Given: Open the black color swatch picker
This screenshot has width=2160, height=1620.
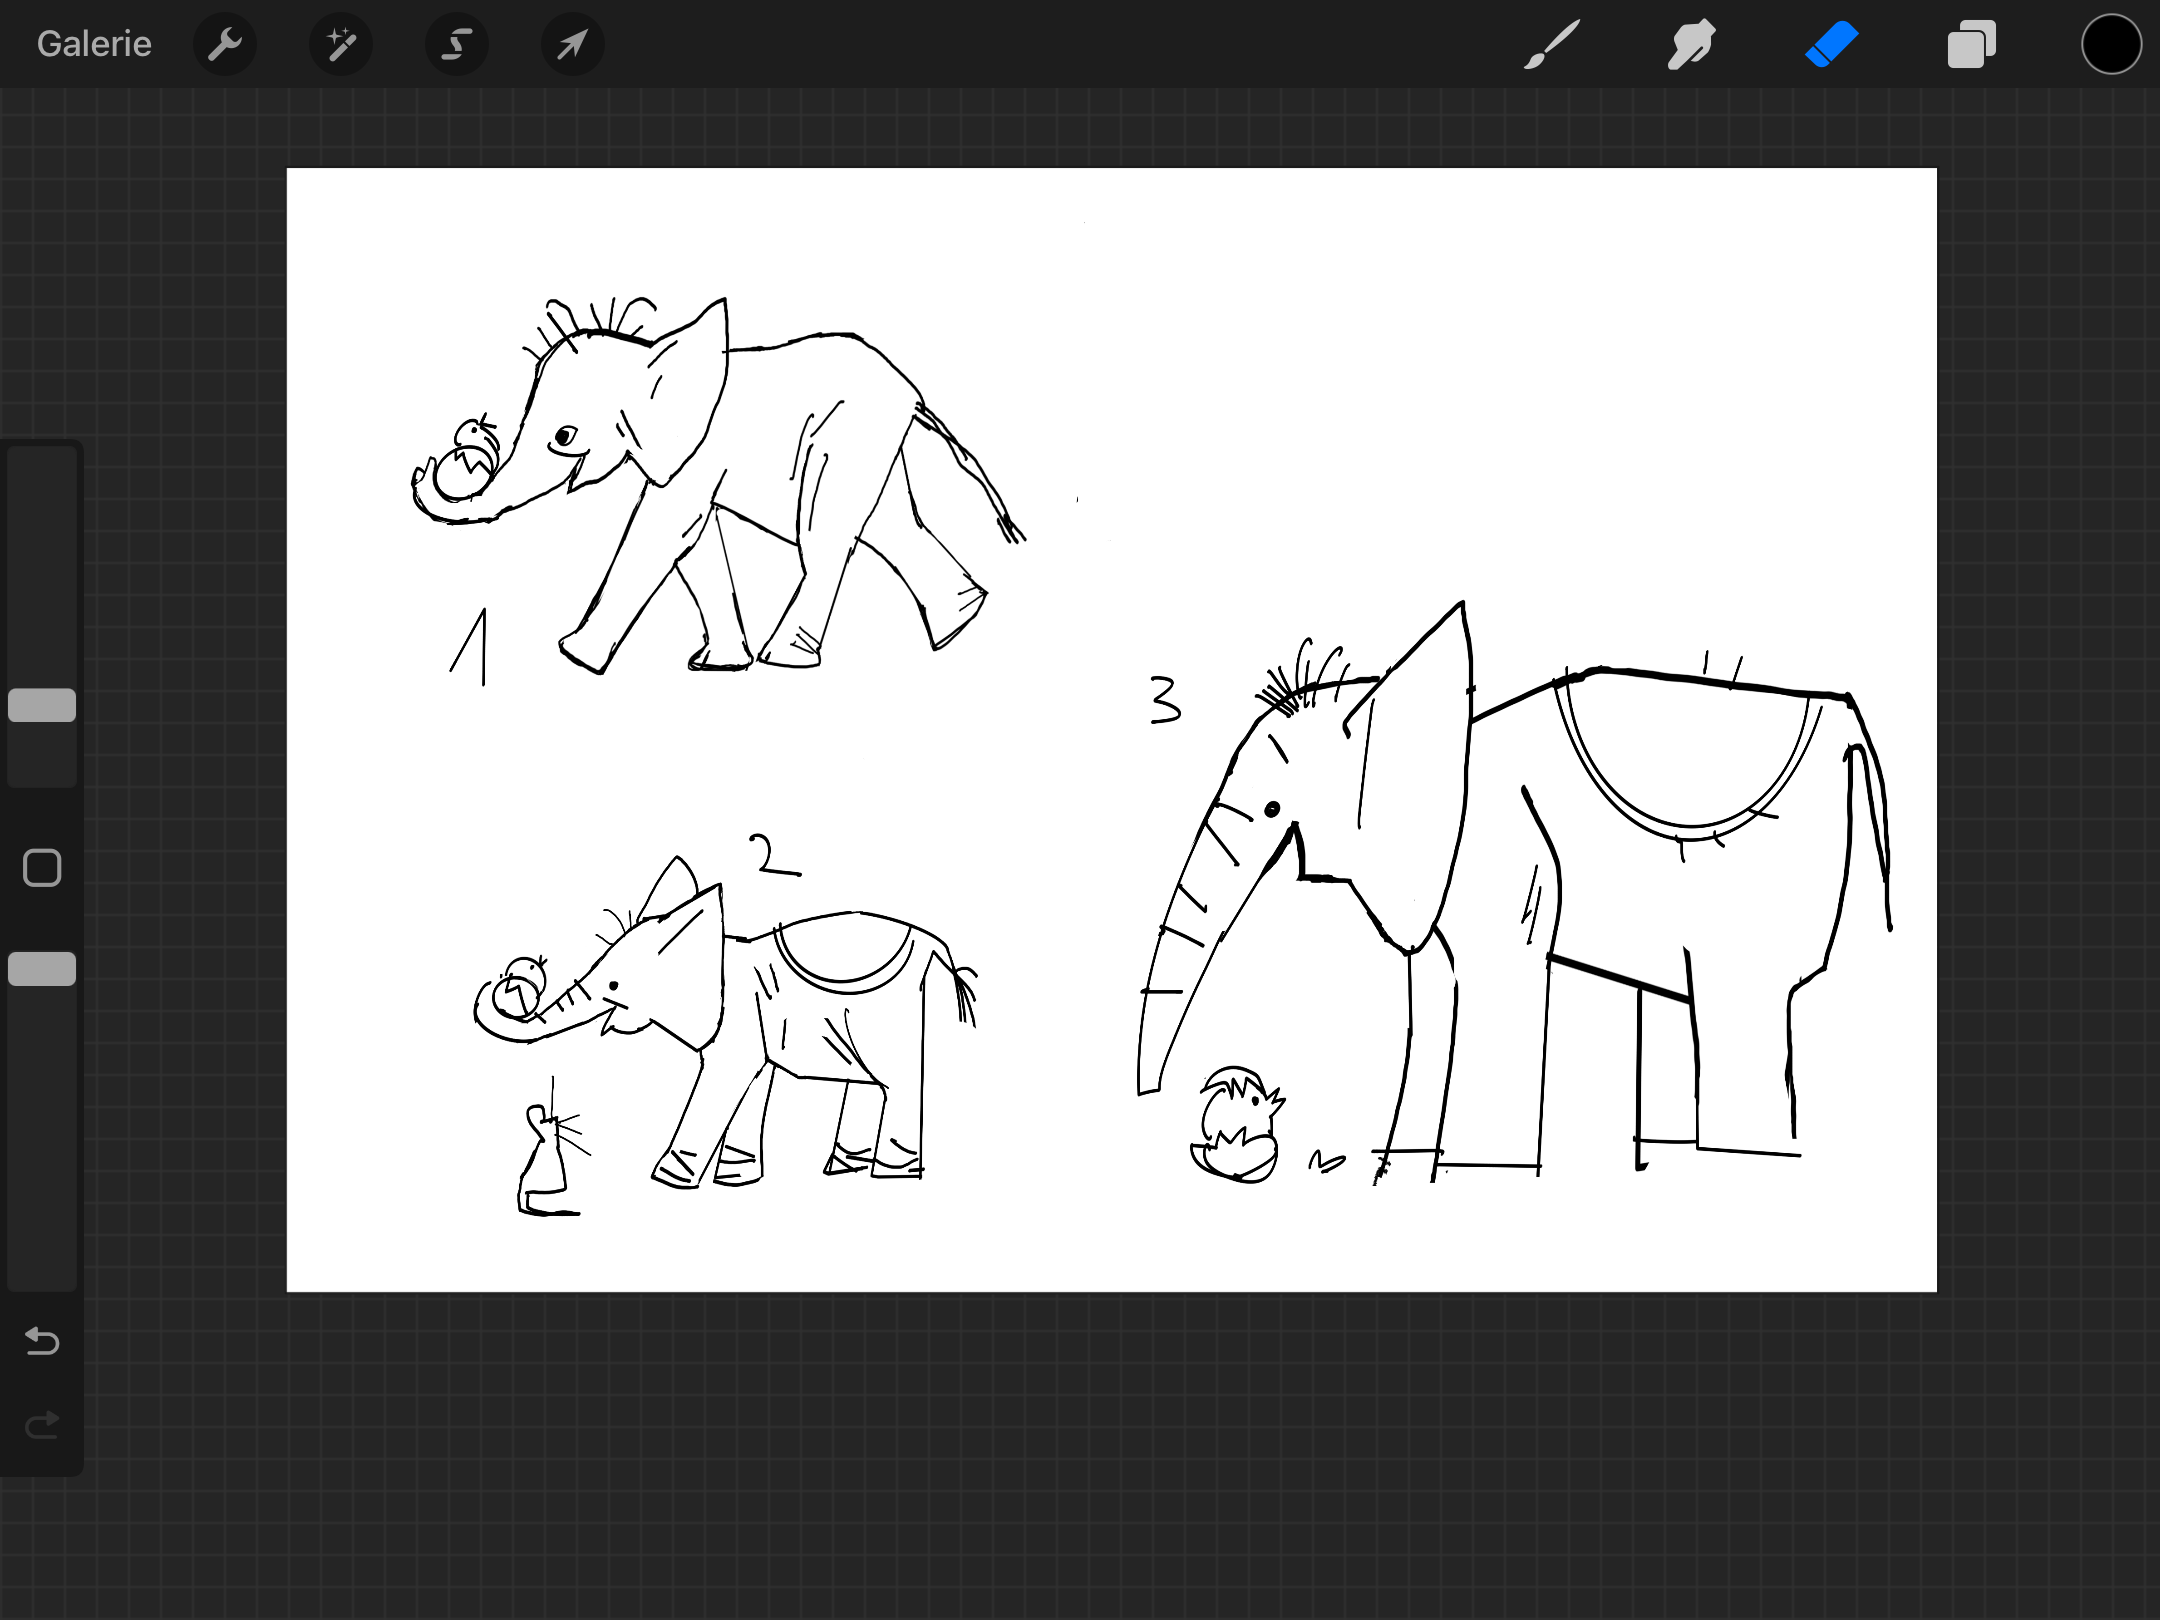Looking at the screenshot, I should [2111, 45].
